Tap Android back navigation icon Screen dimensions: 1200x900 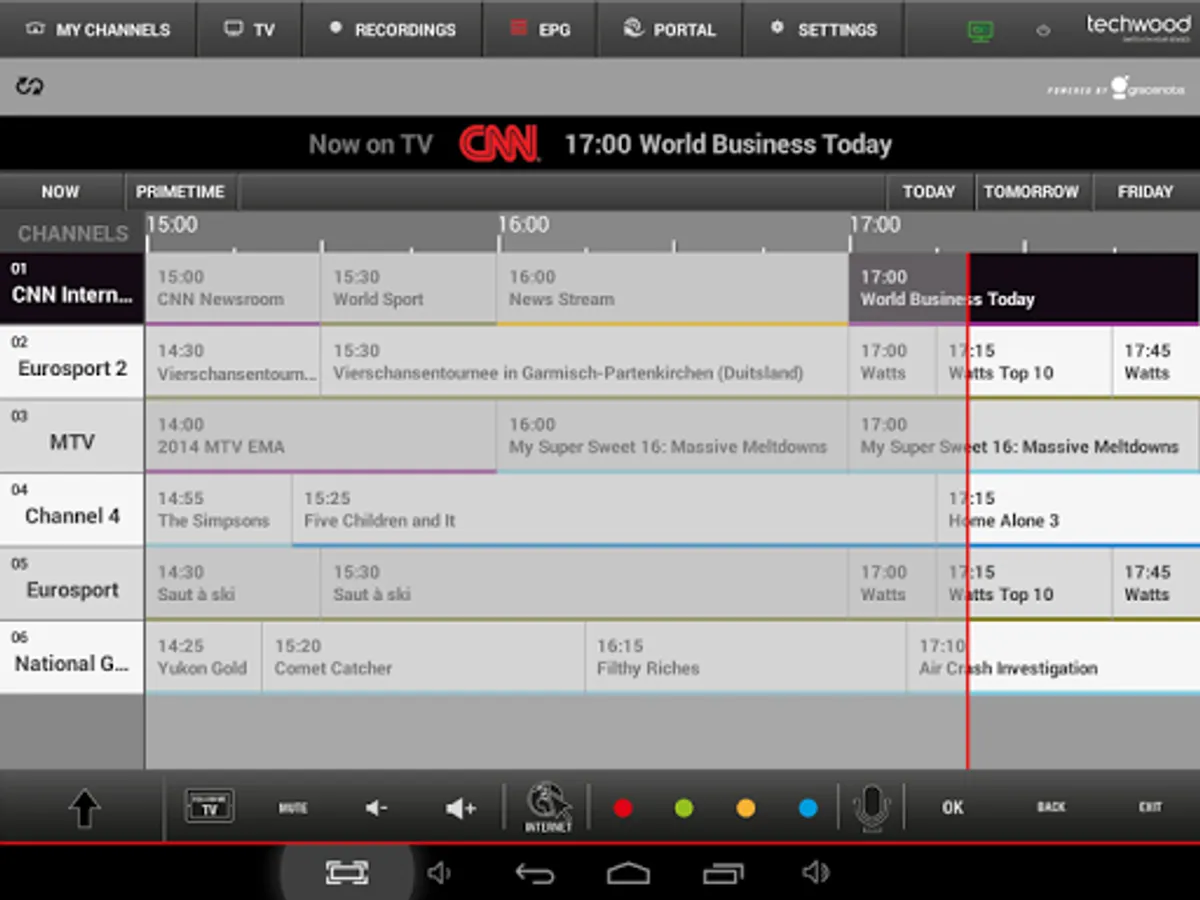(535, 875)
